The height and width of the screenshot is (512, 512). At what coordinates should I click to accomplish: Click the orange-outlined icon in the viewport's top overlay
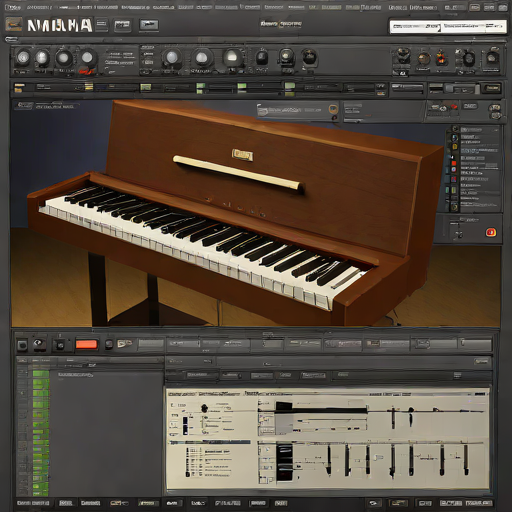click(x=332, y=109)
